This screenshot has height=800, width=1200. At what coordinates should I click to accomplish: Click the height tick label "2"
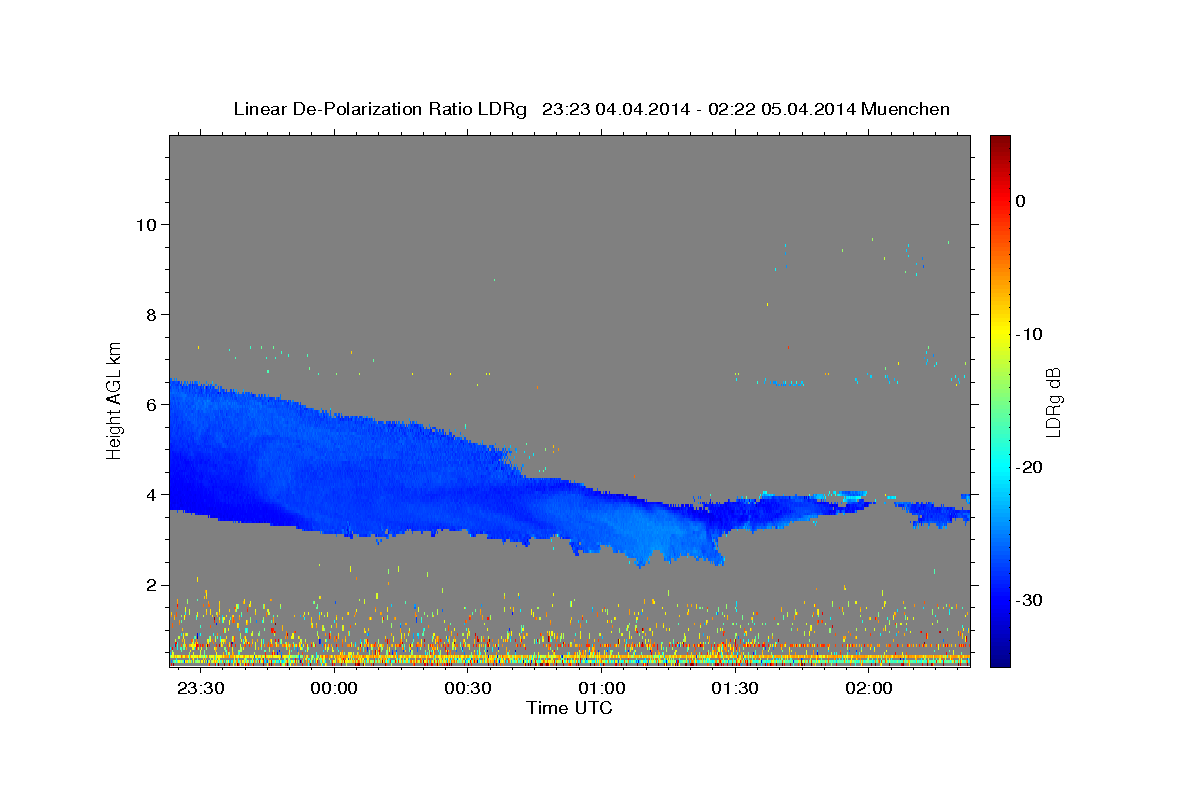point(151,584)
